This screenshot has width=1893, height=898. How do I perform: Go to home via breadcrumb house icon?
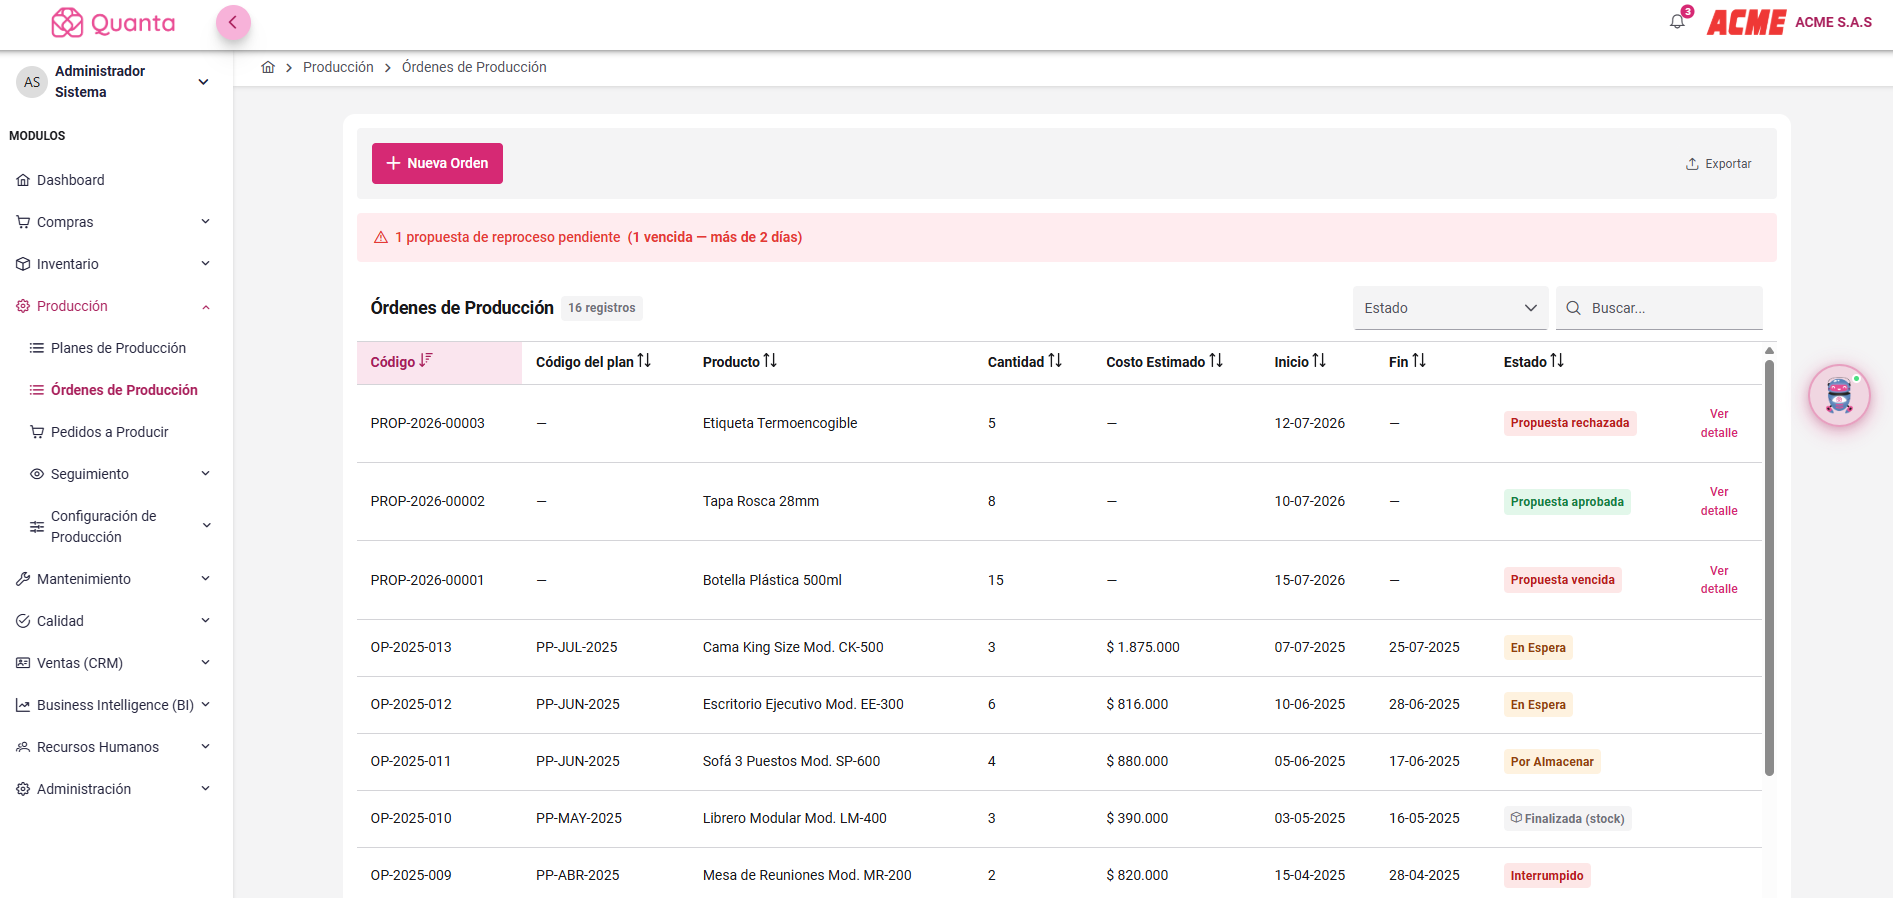(268, 67)
